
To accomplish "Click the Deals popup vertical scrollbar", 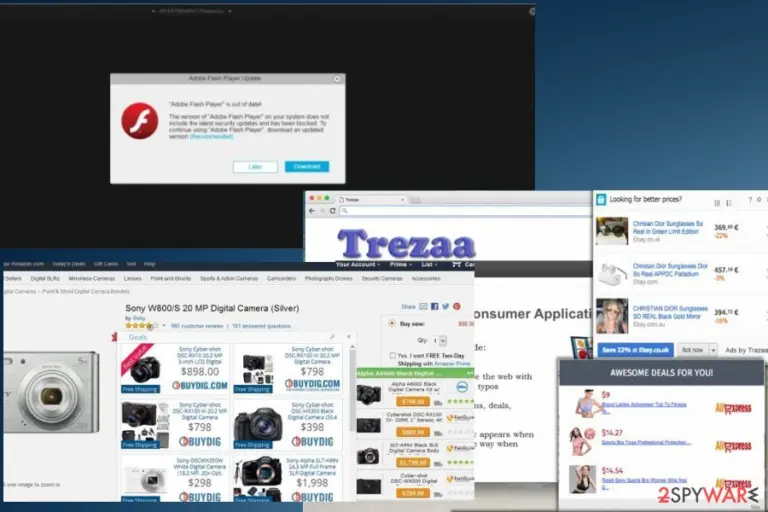I will 353,392.
